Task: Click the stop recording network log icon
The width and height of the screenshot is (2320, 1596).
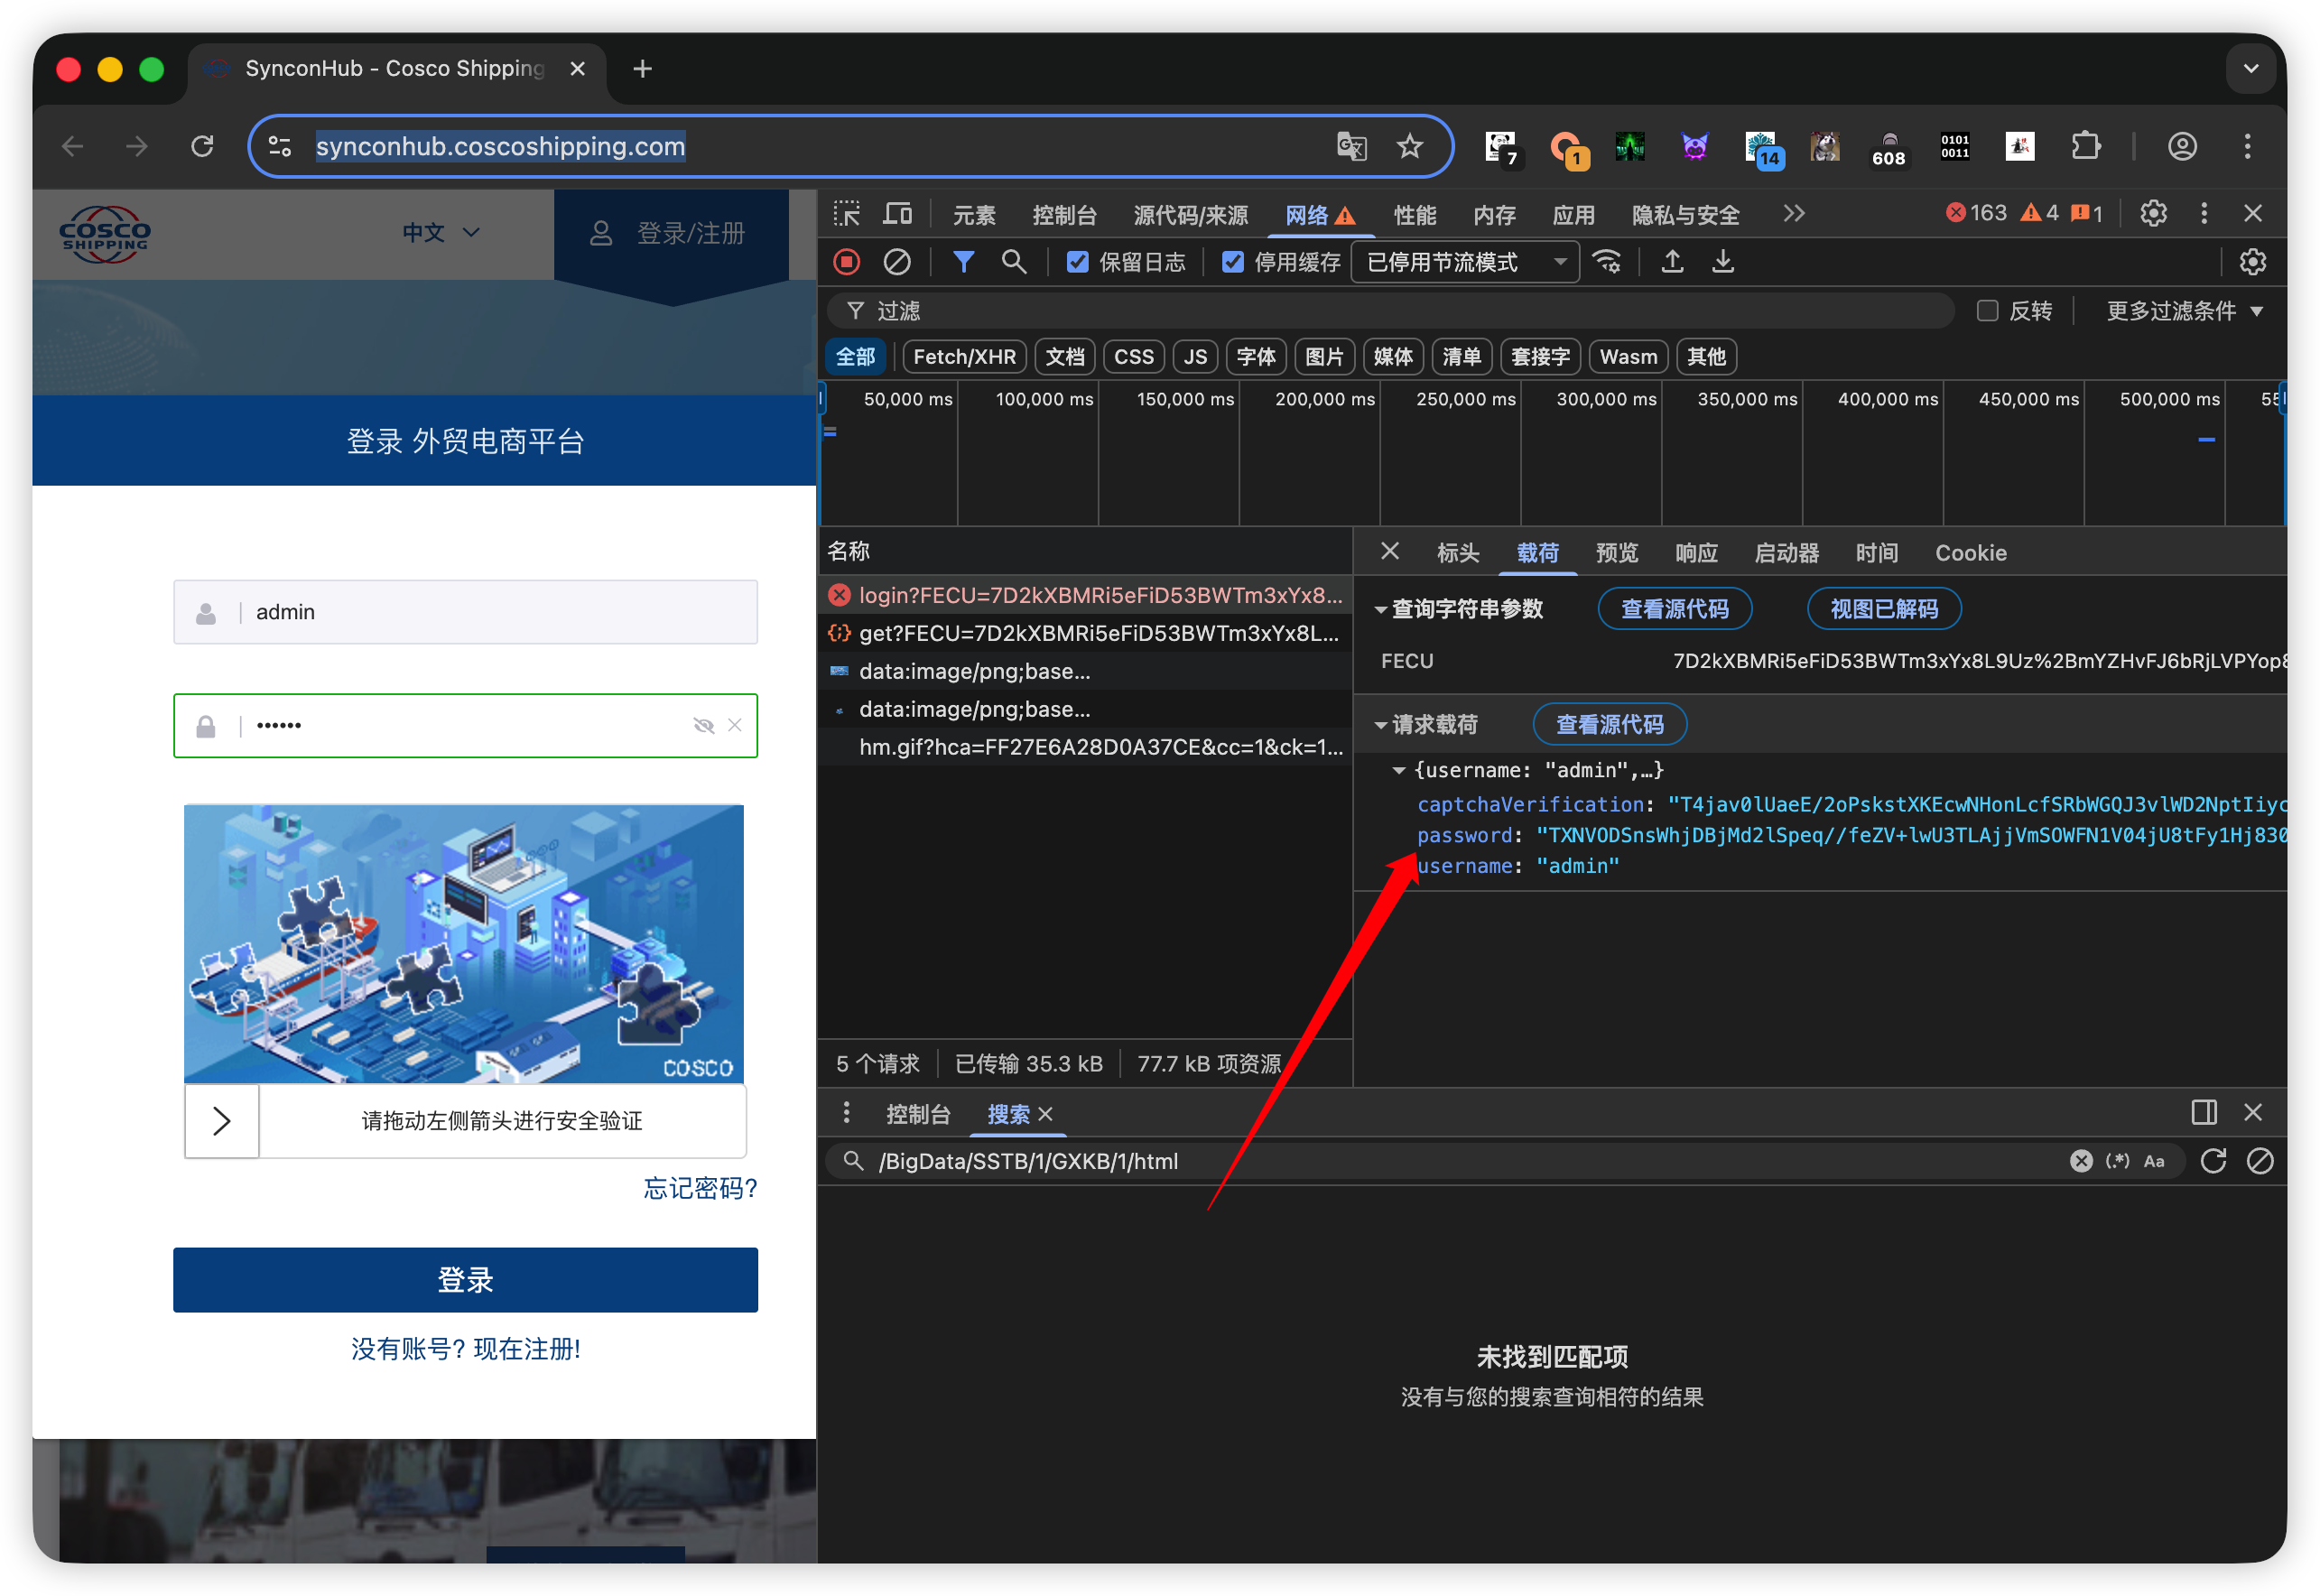Action: click(847, 262)
